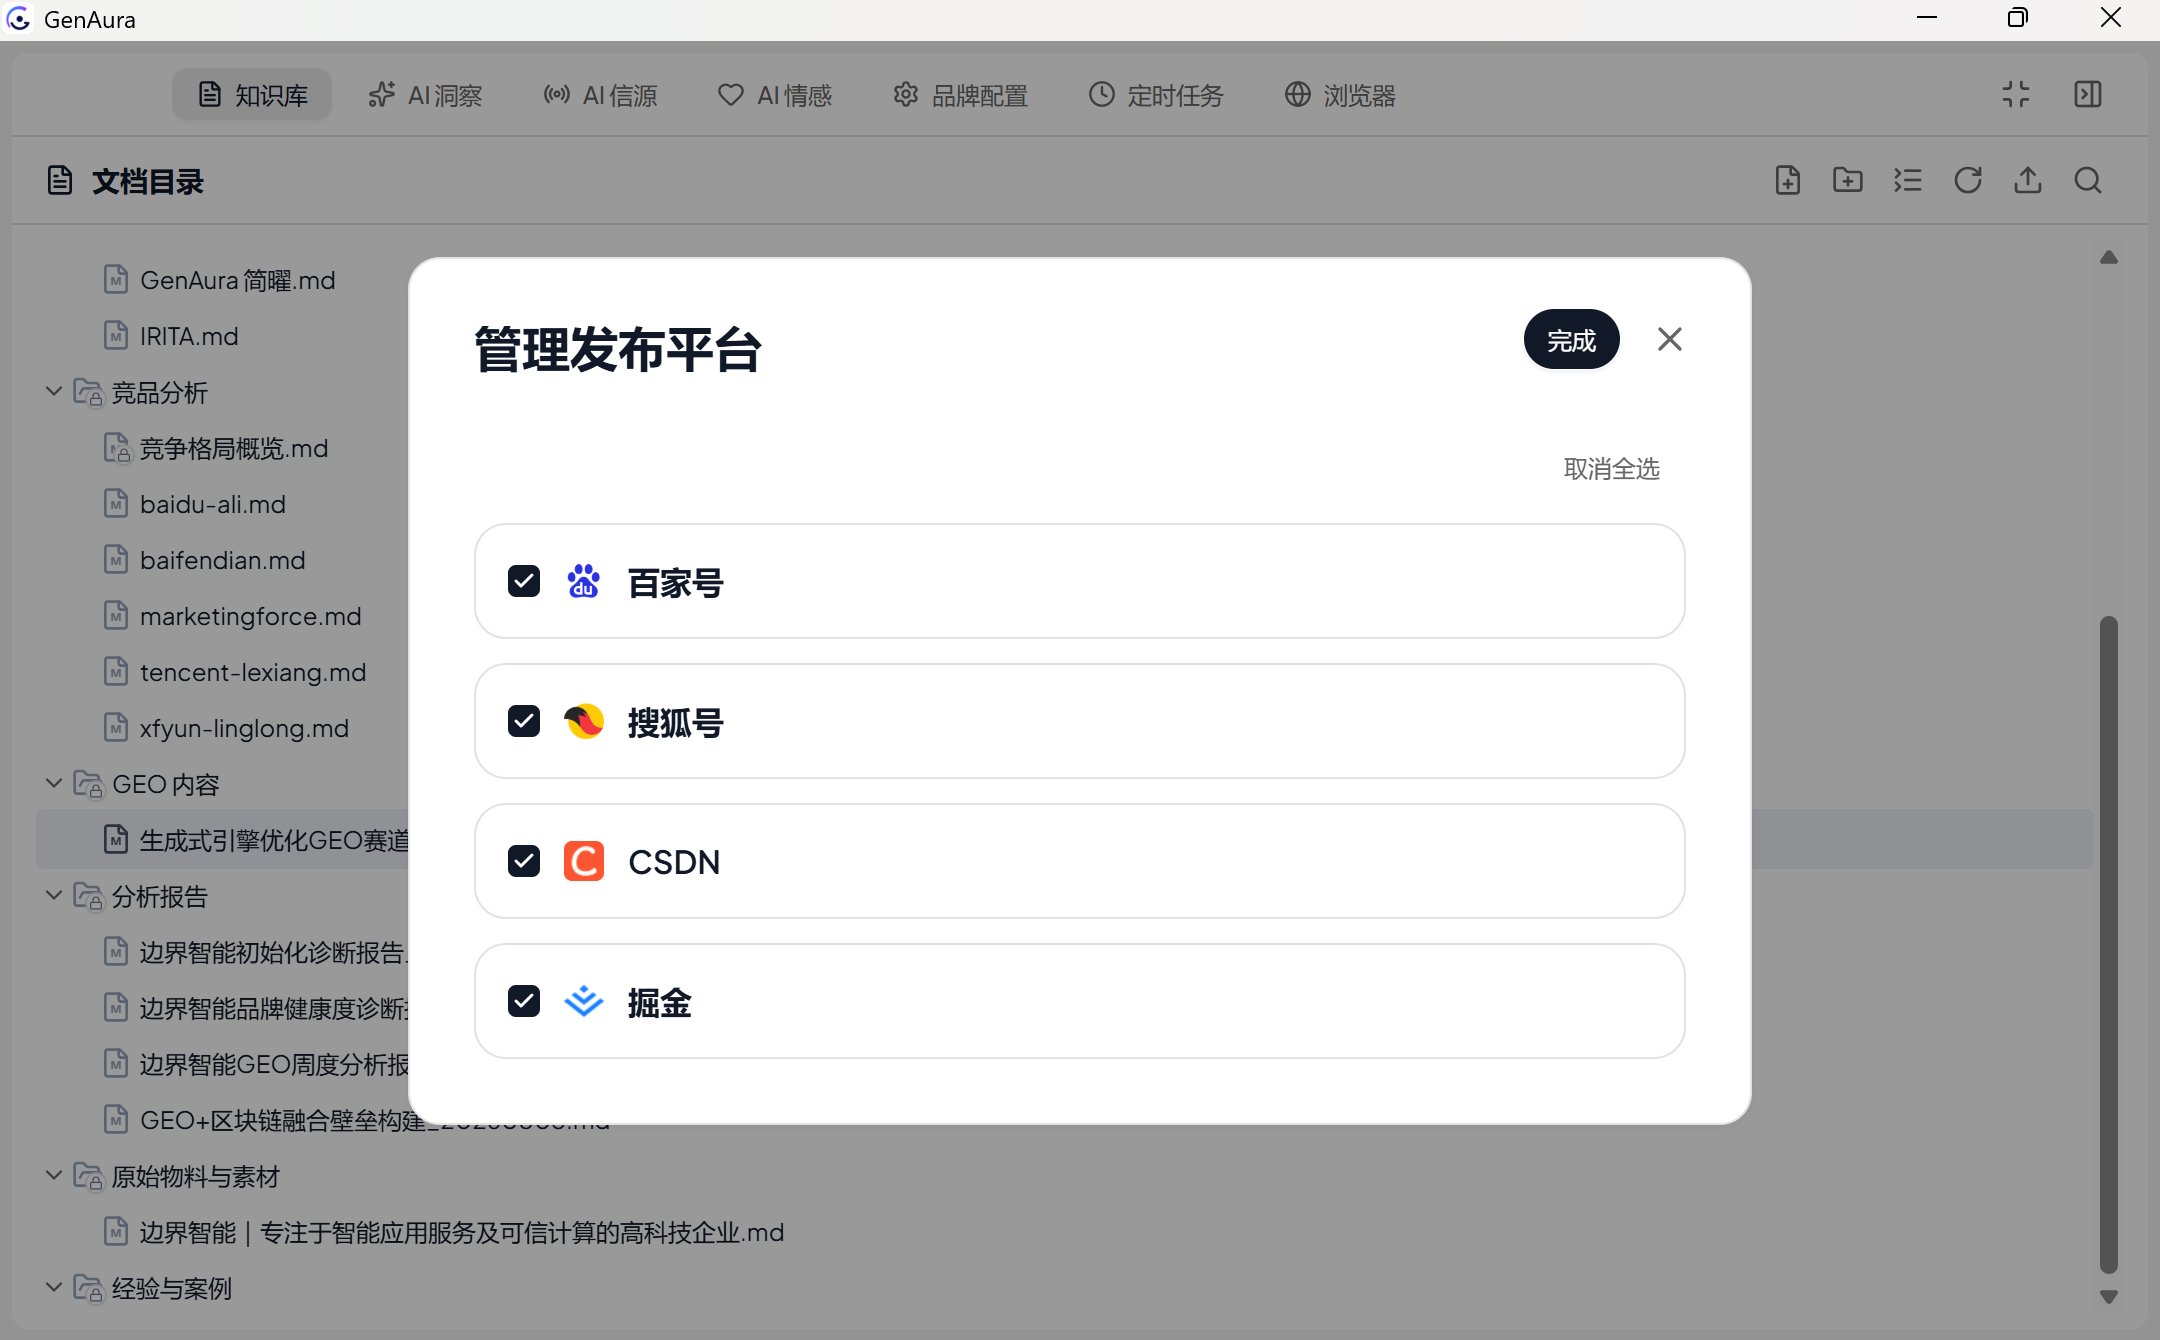2160x1340 pixels.
Task: Collapse the 分析报告 folder
Action: click(x=54, y=896)
